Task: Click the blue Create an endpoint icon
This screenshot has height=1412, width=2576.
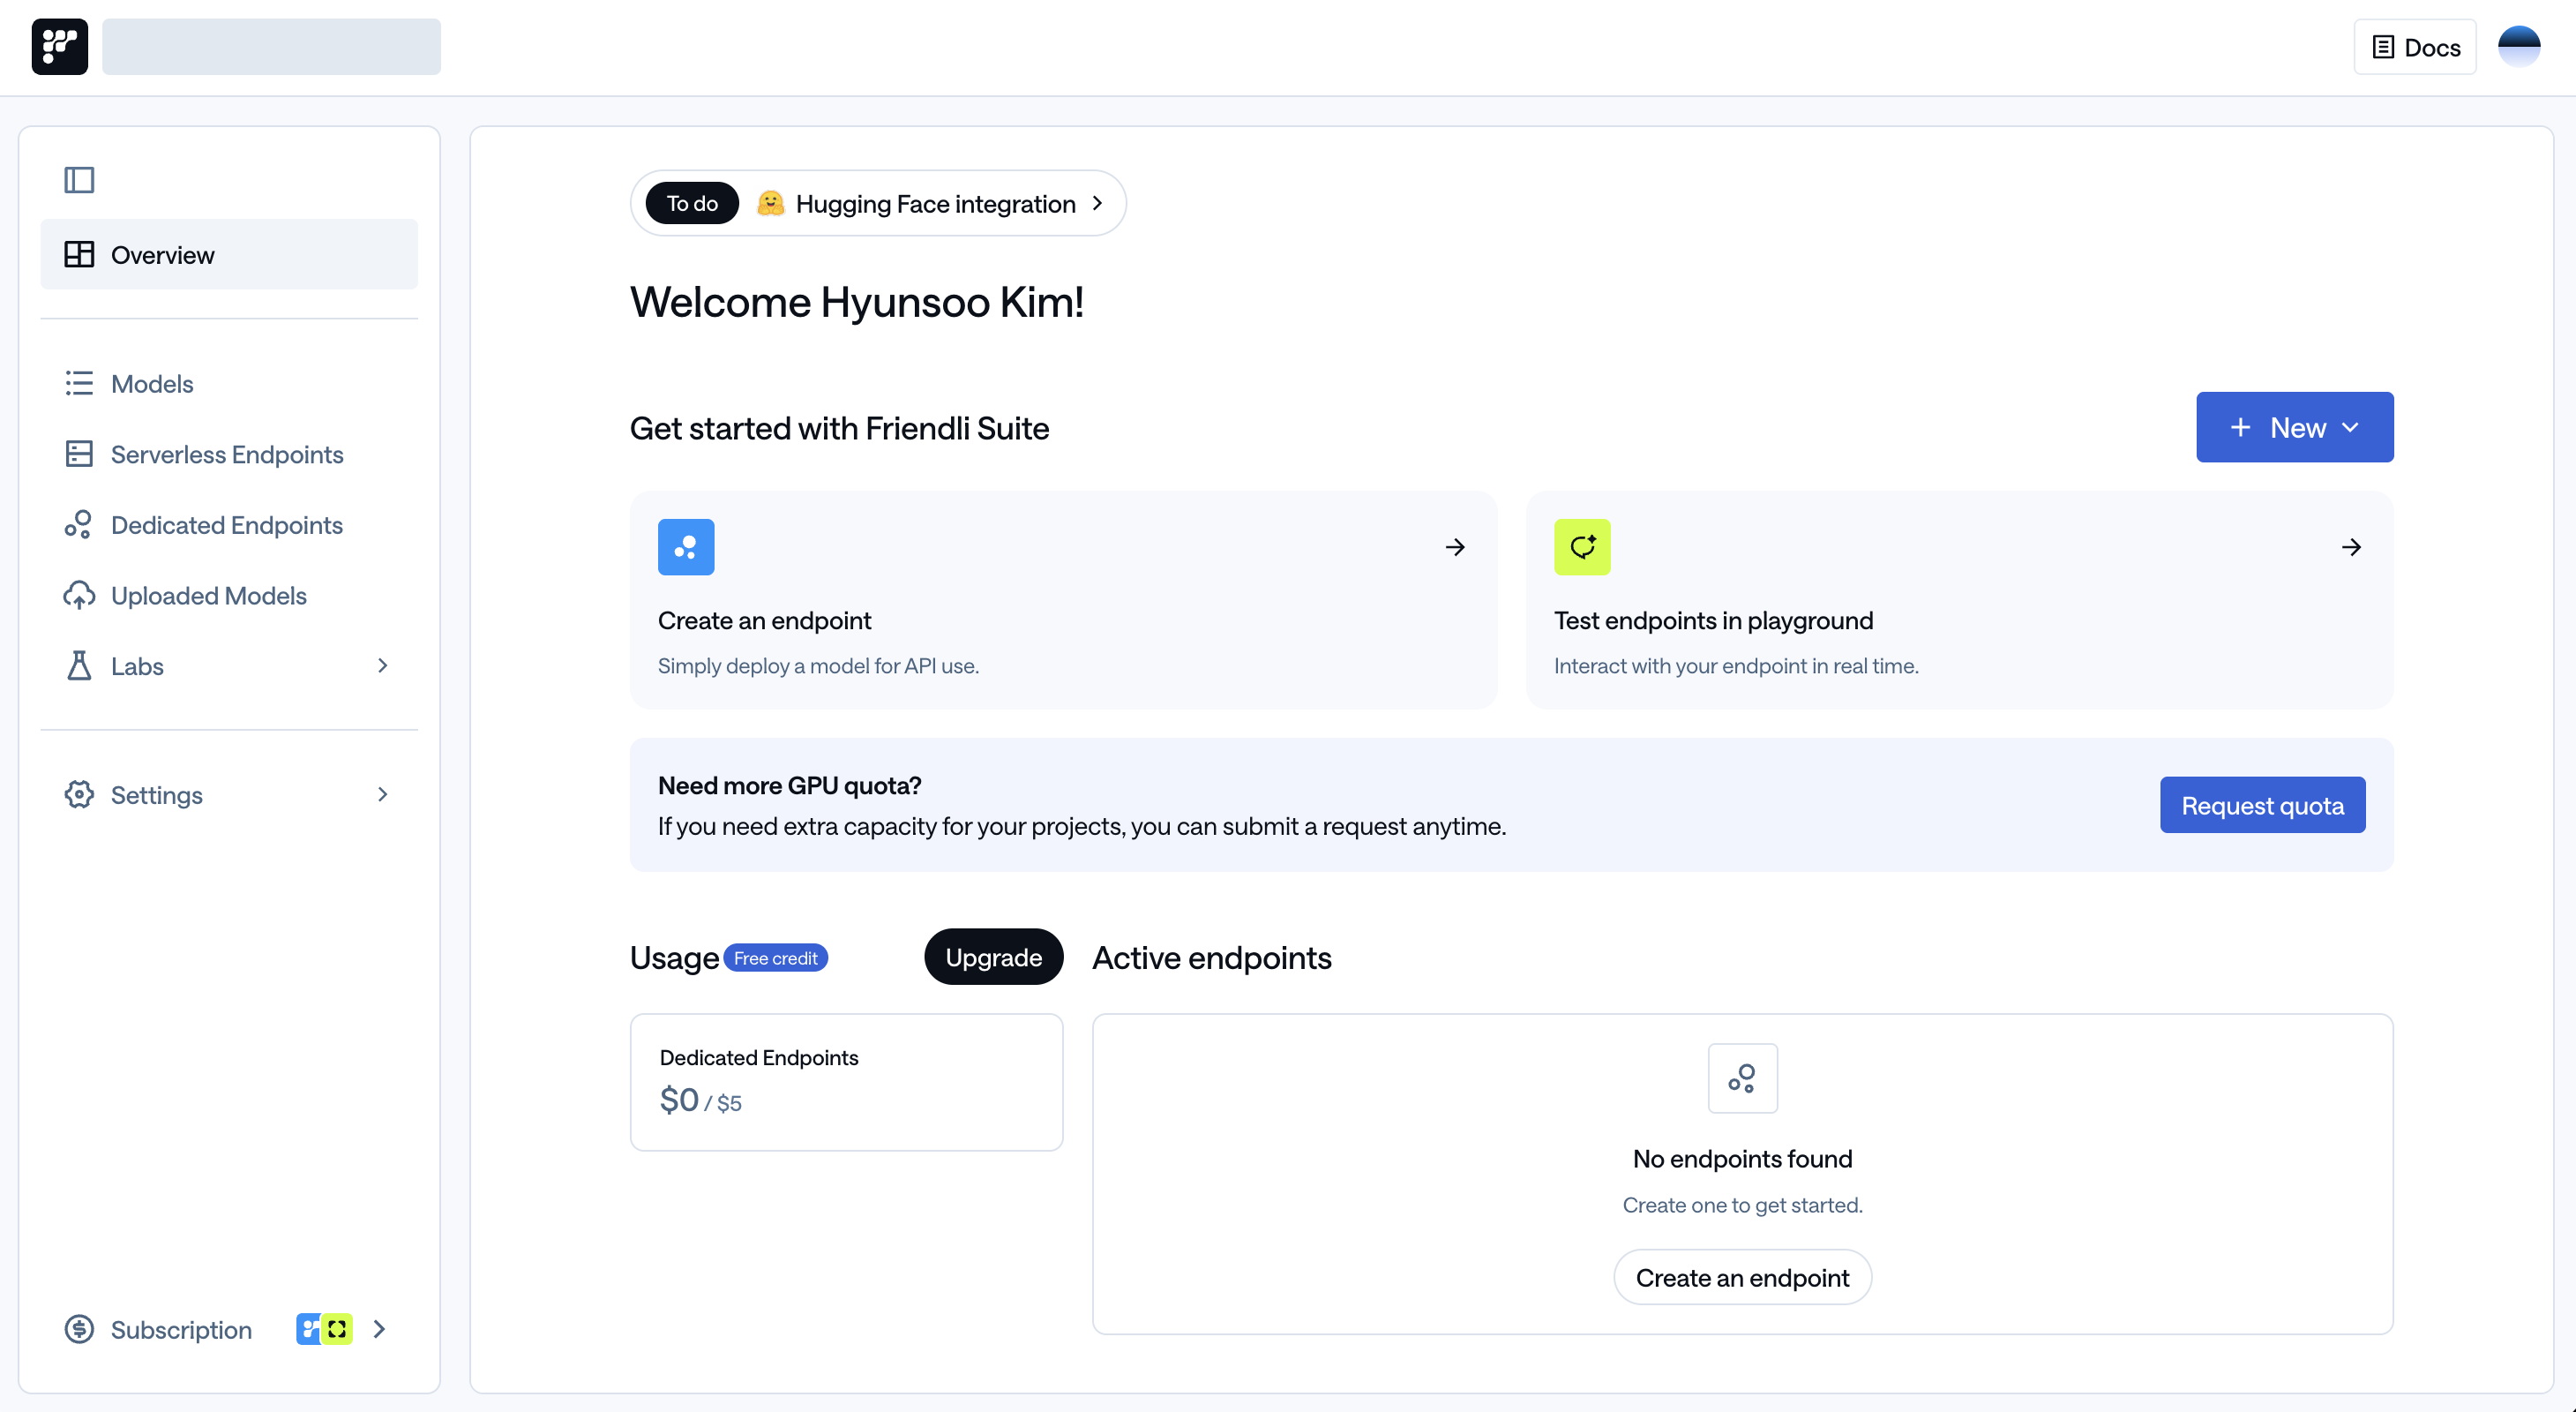Action: coord(685,547)
